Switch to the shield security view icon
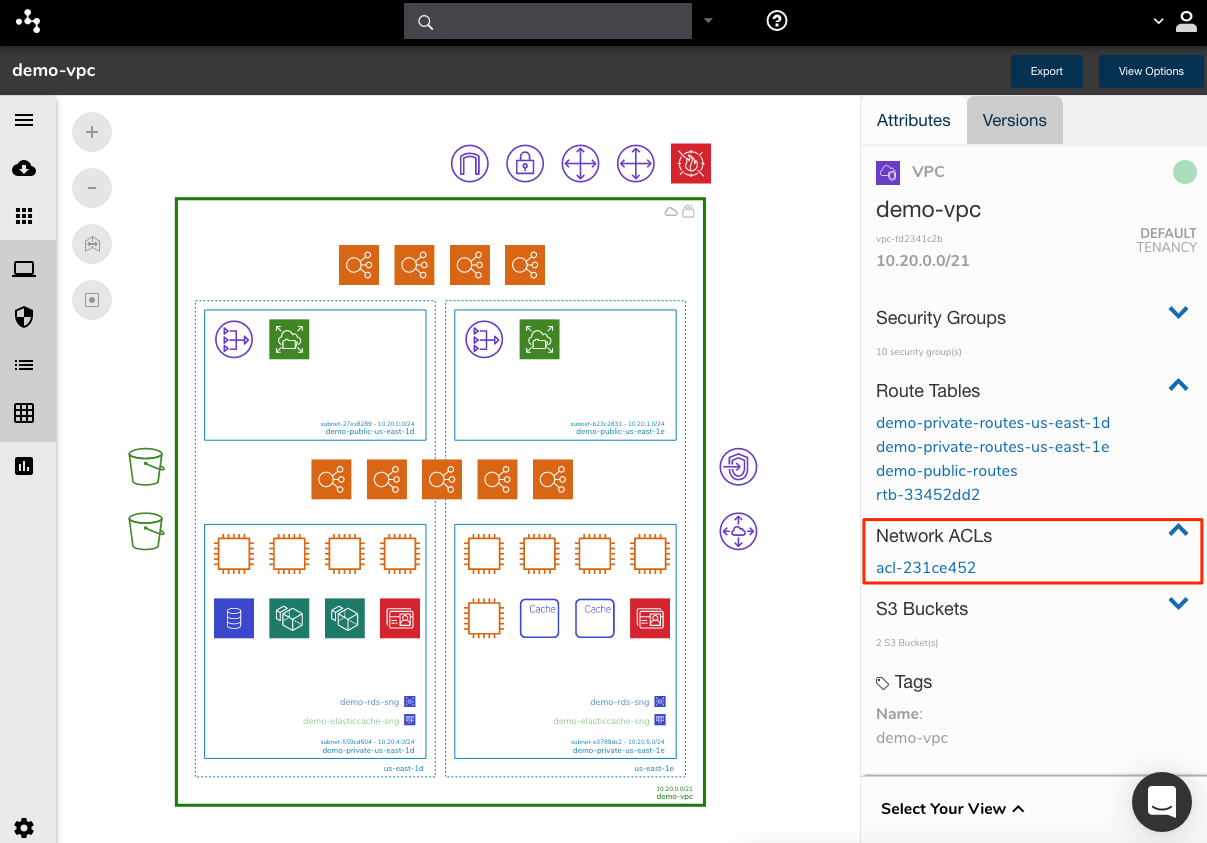 pyautogui.click(x=24, y=317)
